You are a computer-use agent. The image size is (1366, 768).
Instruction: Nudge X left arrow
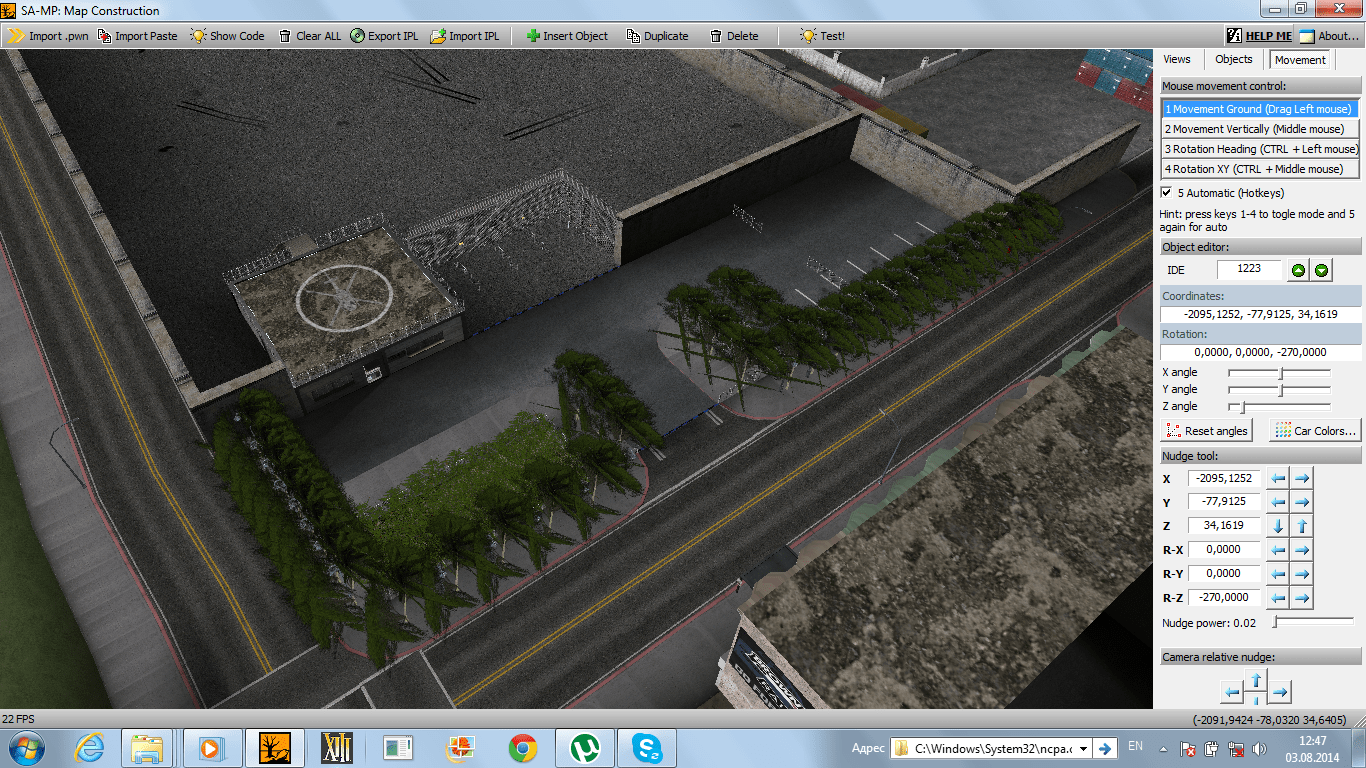[1278, 478]
